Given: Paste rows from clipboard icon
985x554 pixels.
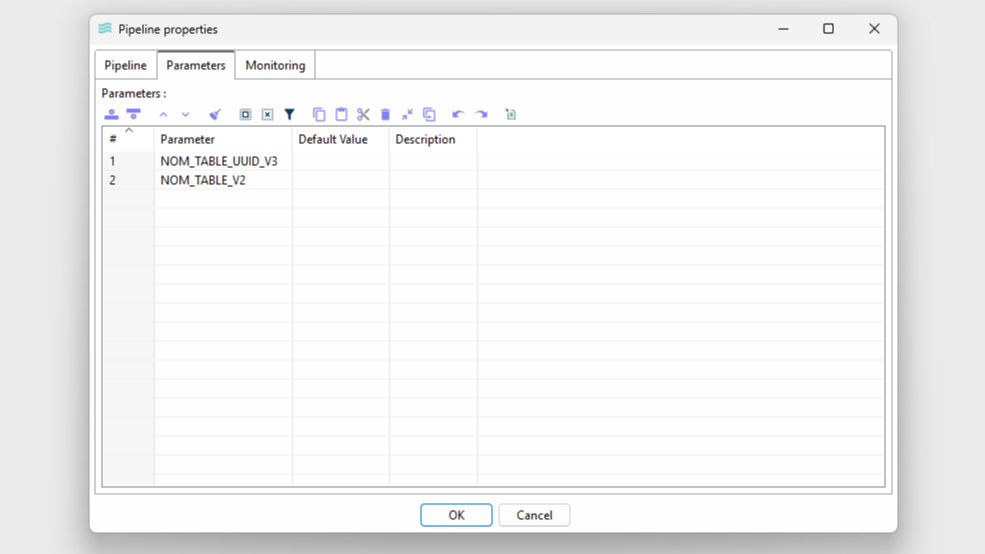Looking at the screenshot, I should pos(341,115).
